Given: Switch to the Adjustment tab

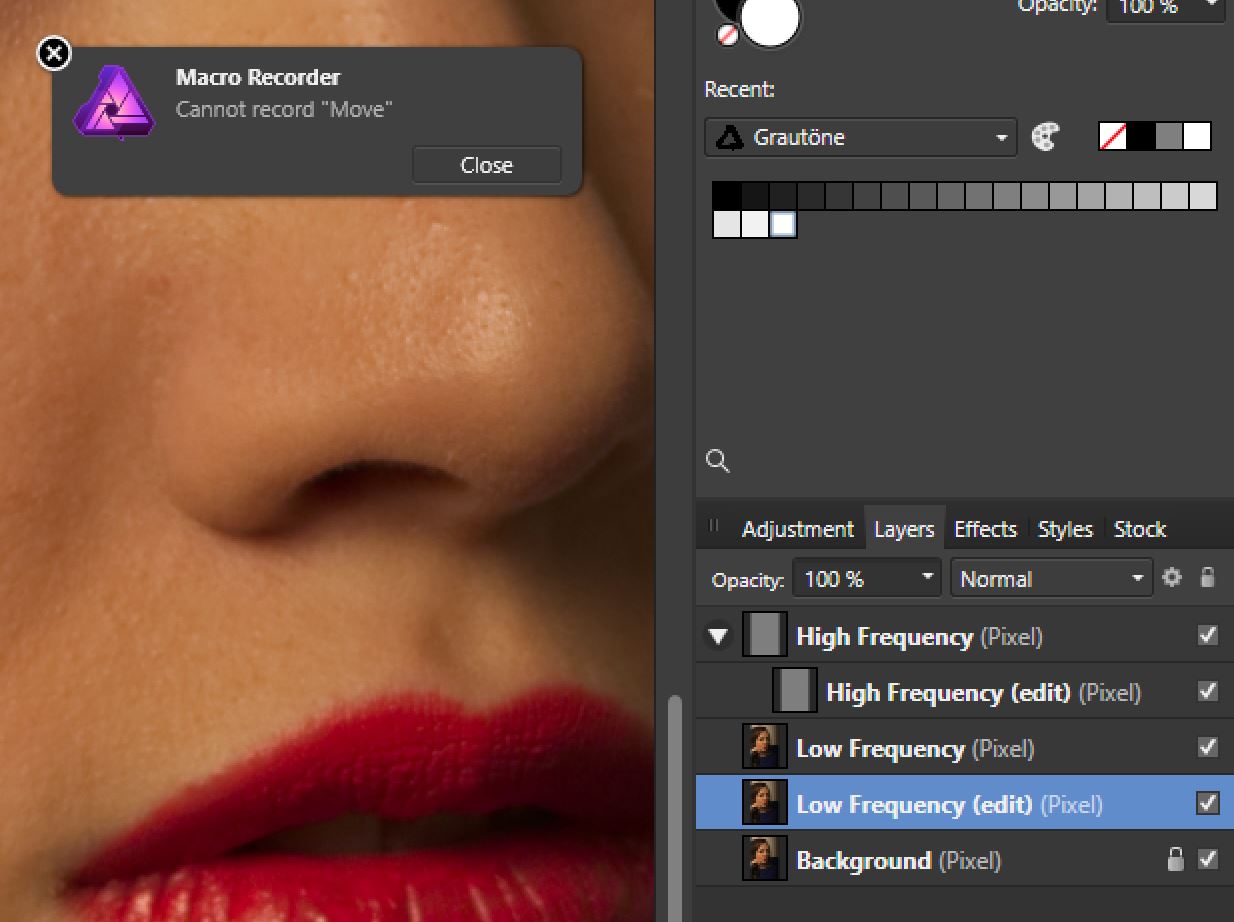Looking at the screenshot, I should point(797,529).
